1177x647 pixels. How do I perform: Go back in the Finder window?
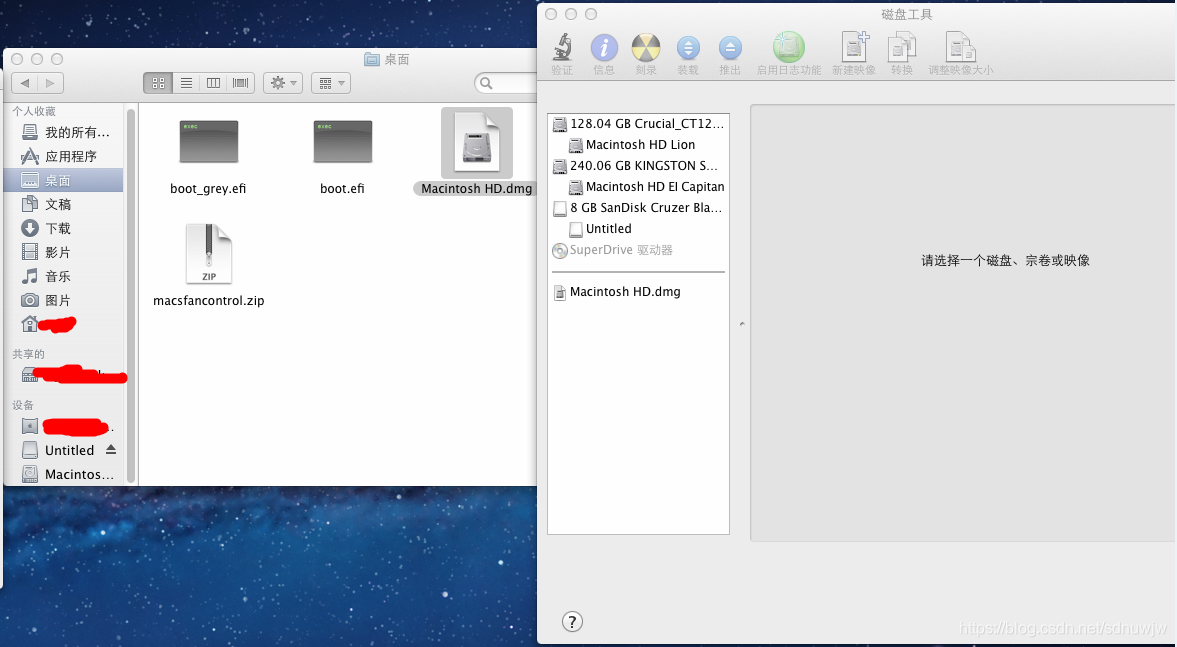(x=26, y=83)
